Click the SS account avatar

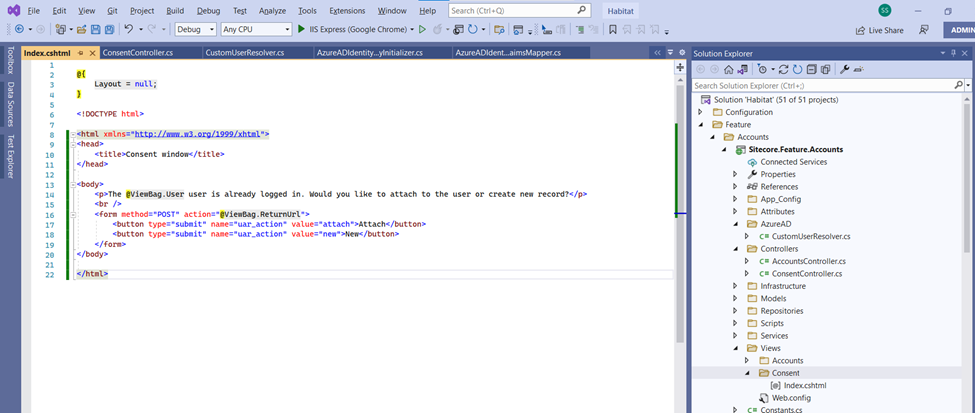tap(884, 10)
